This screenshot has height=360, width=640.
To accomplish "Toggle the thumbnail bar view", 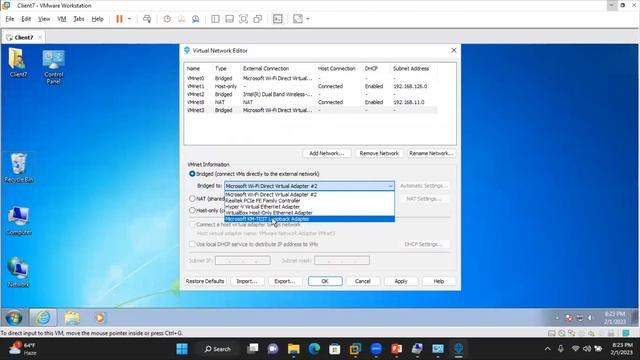I will pos(229,19).
